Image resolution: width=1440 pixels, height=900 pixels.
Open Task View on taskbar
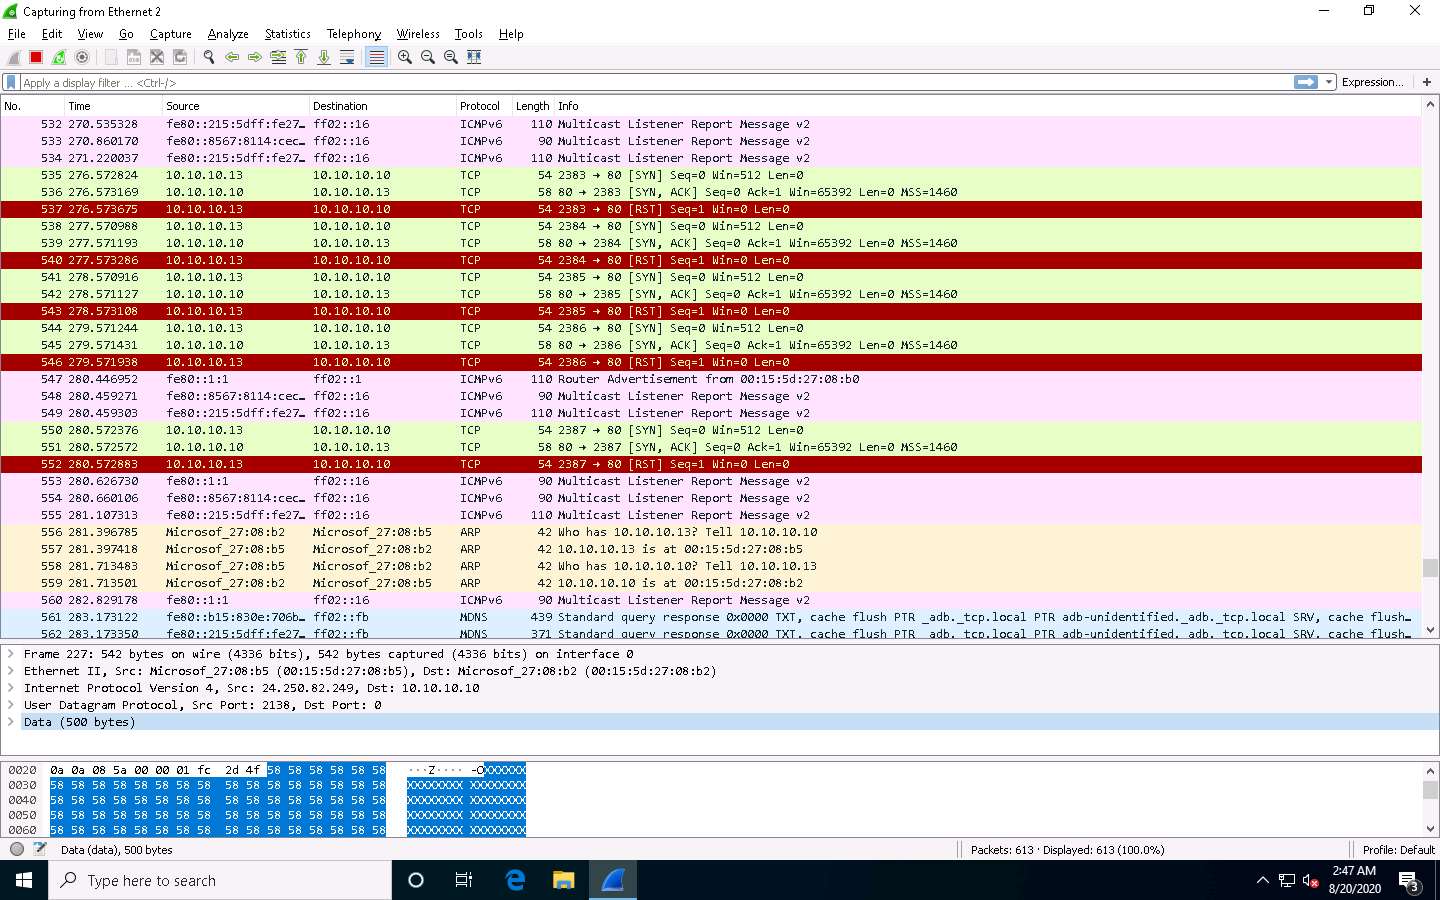pos(464,880)
